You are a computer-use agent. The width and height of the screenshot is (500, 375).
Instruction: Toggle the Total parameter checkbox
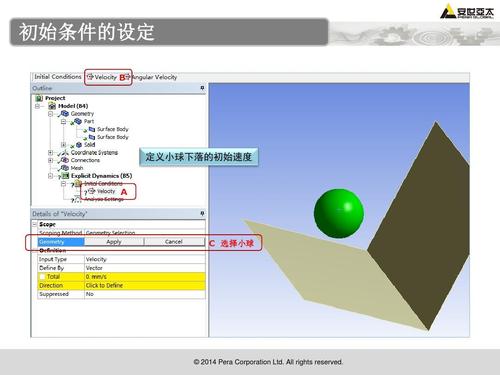click(43, 277)
